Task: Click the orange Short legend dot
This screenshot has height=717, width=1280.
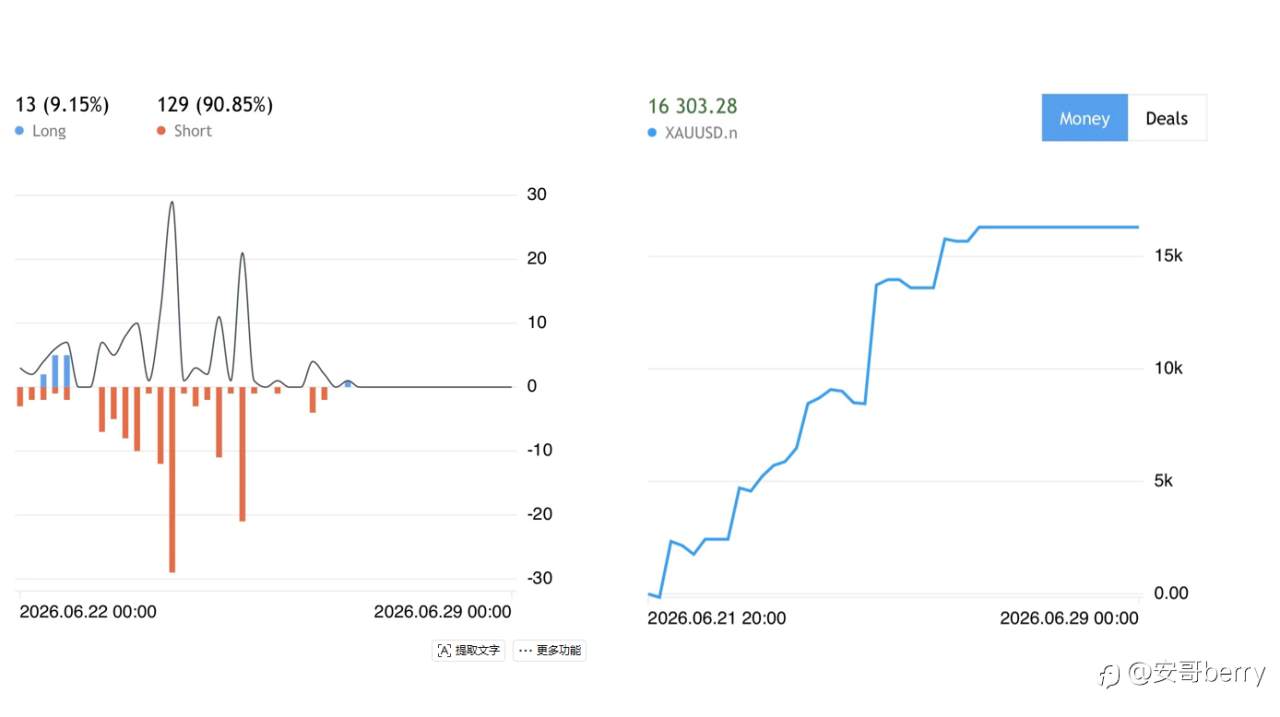Action: click(161, 131)
